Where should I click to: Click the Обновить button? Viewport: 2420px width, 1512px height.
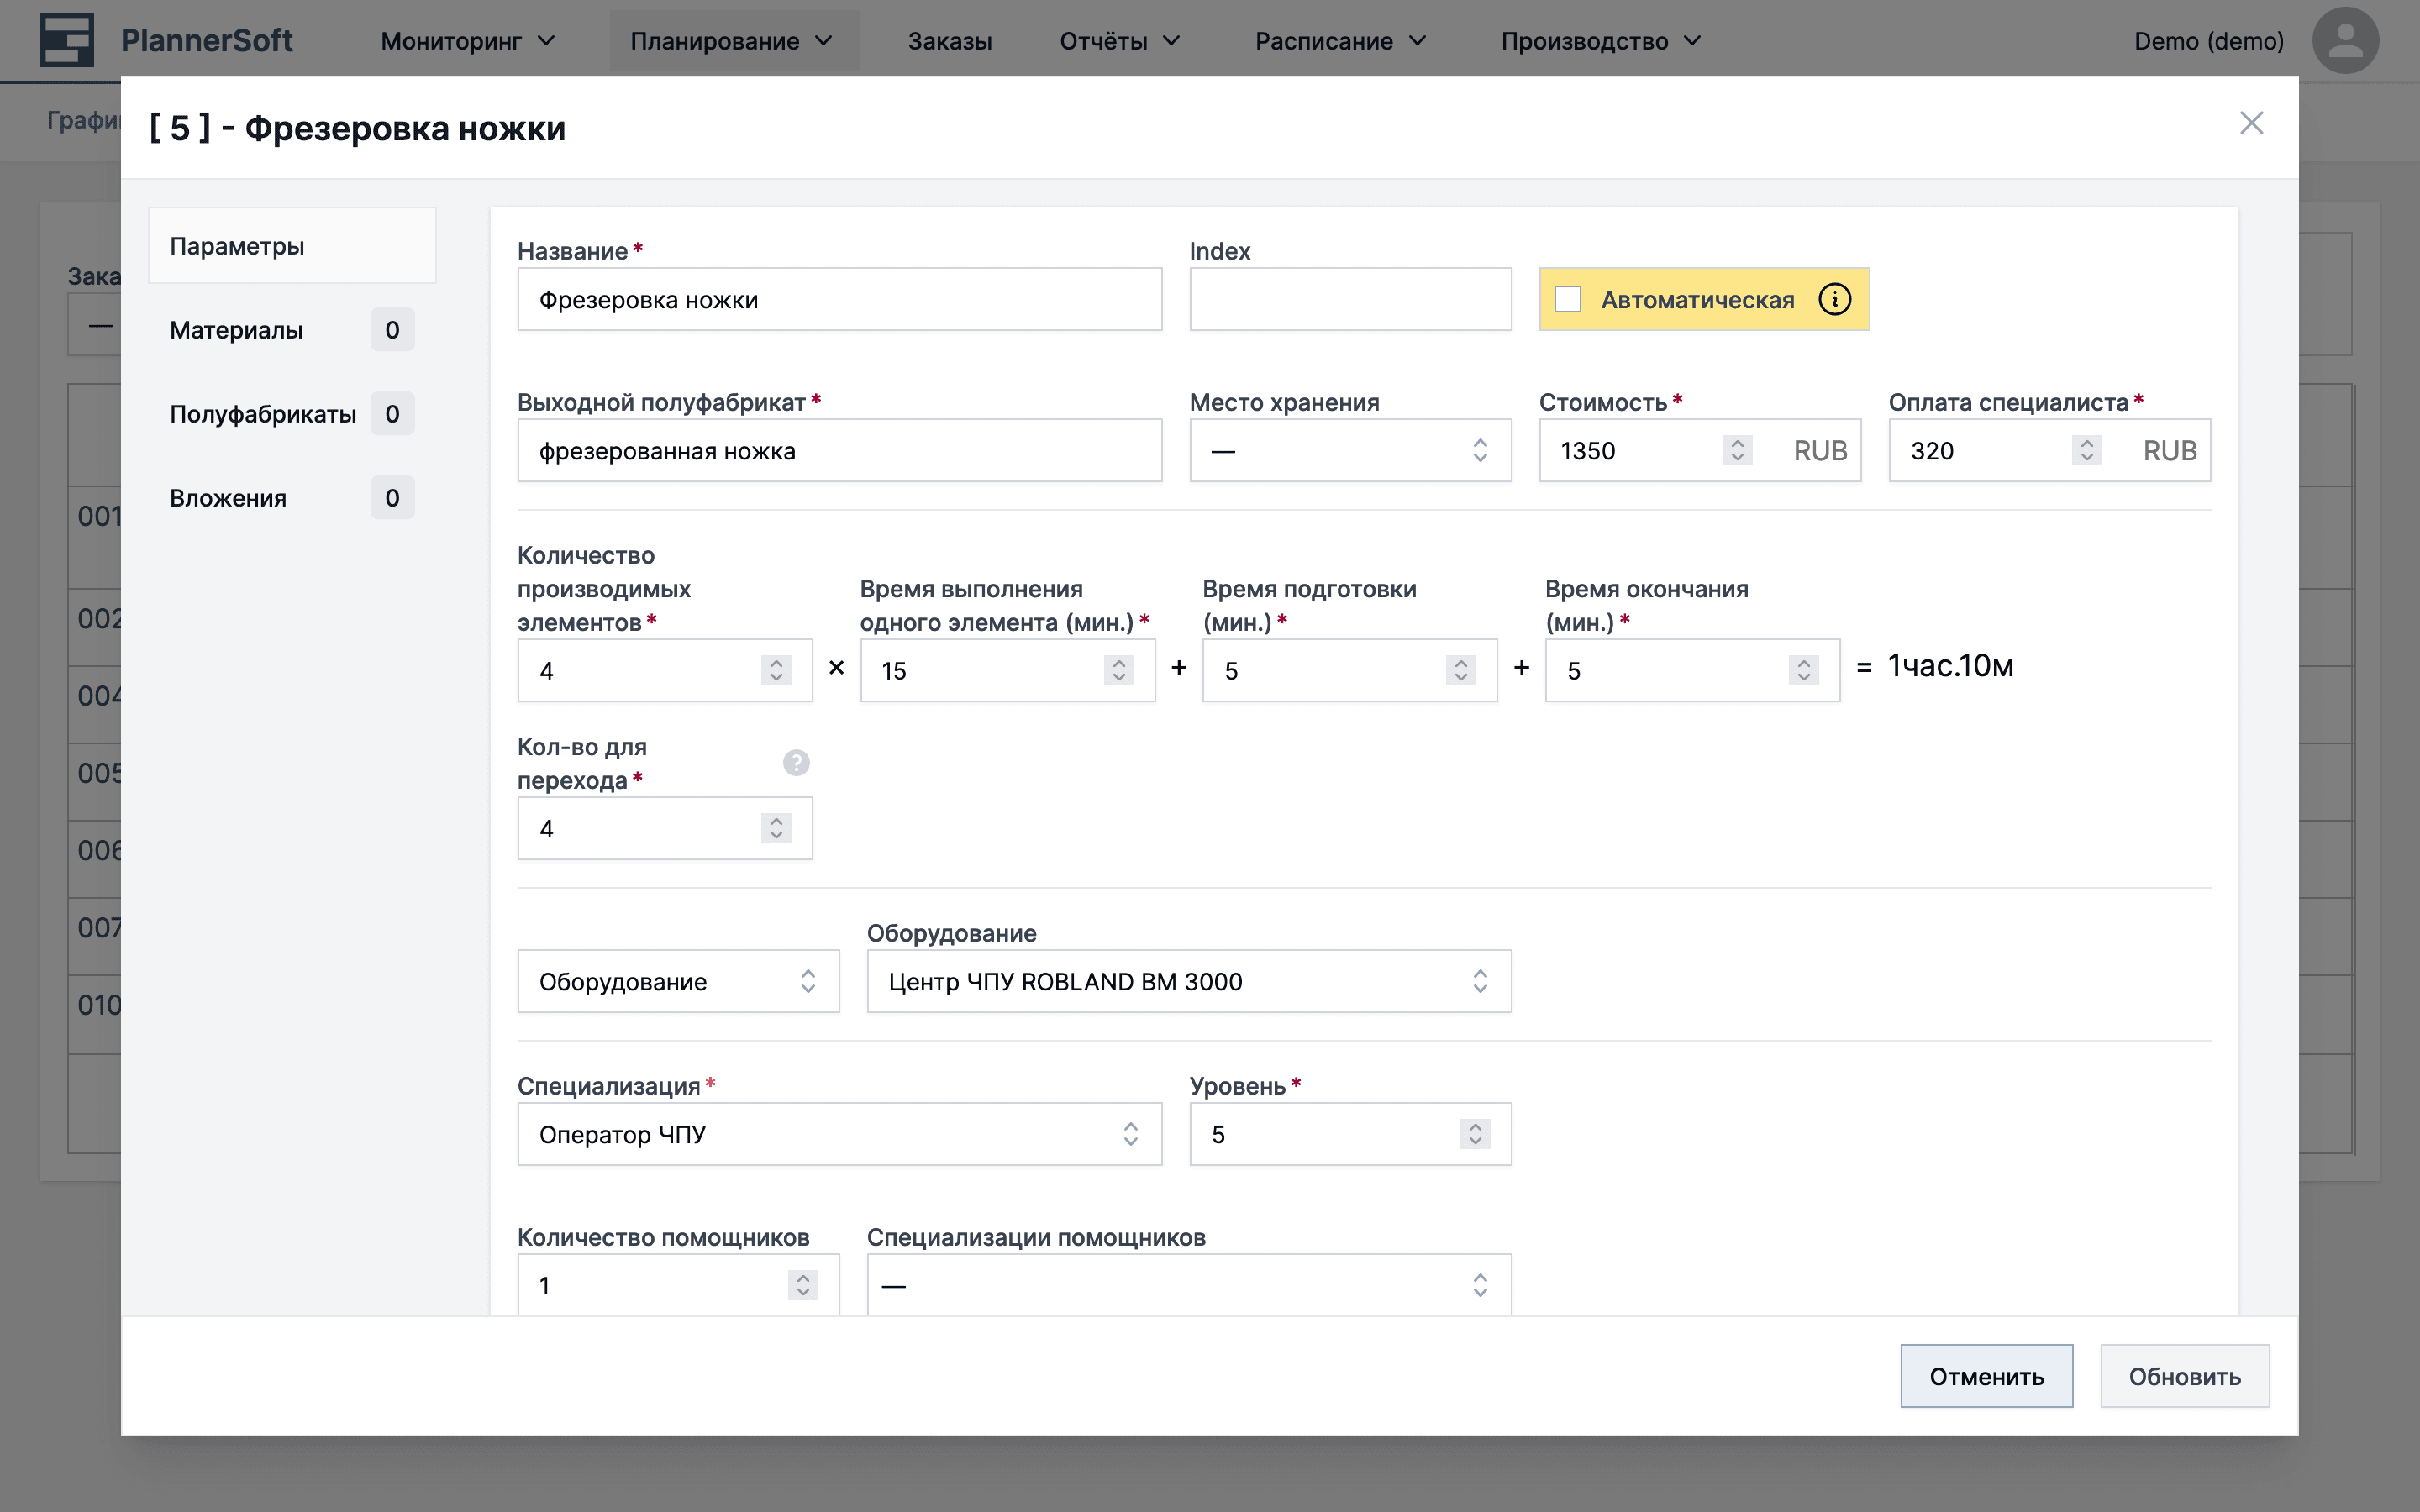click(x=2186, y=1375)
